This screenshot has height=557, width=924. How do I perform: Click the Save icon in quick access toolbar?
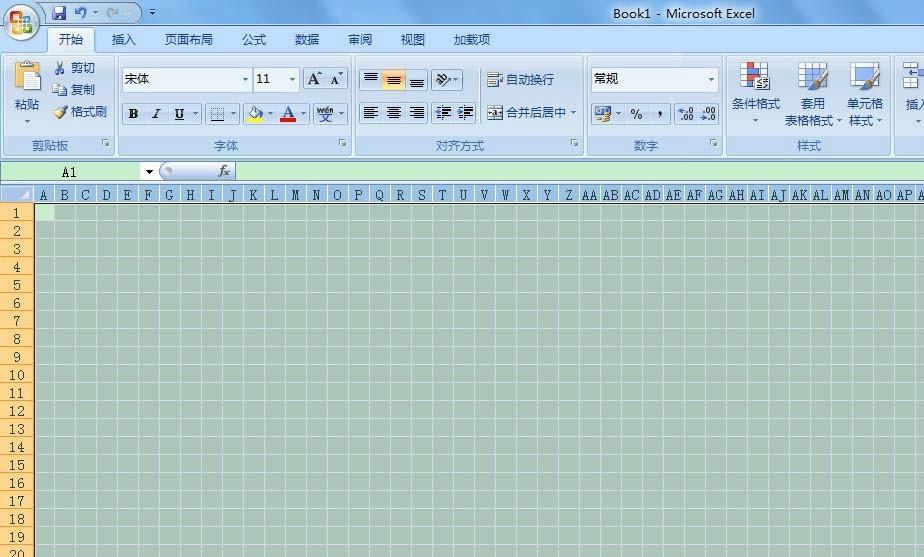coord(59,13)
